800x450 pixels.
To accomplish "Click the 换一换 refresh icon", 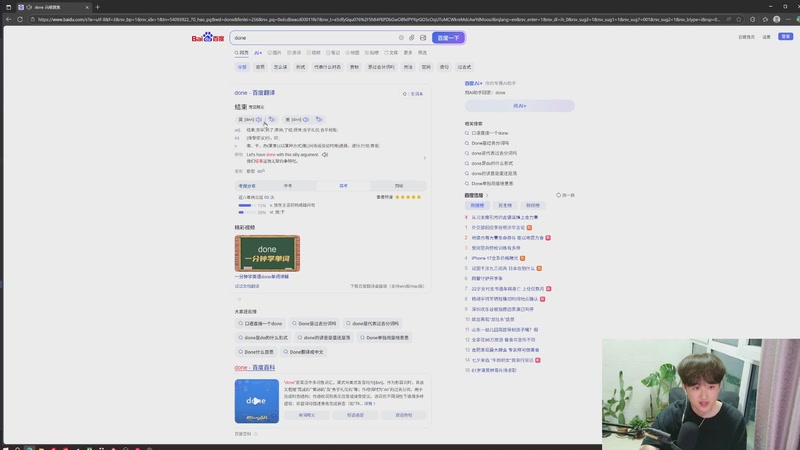I will 559,195.
